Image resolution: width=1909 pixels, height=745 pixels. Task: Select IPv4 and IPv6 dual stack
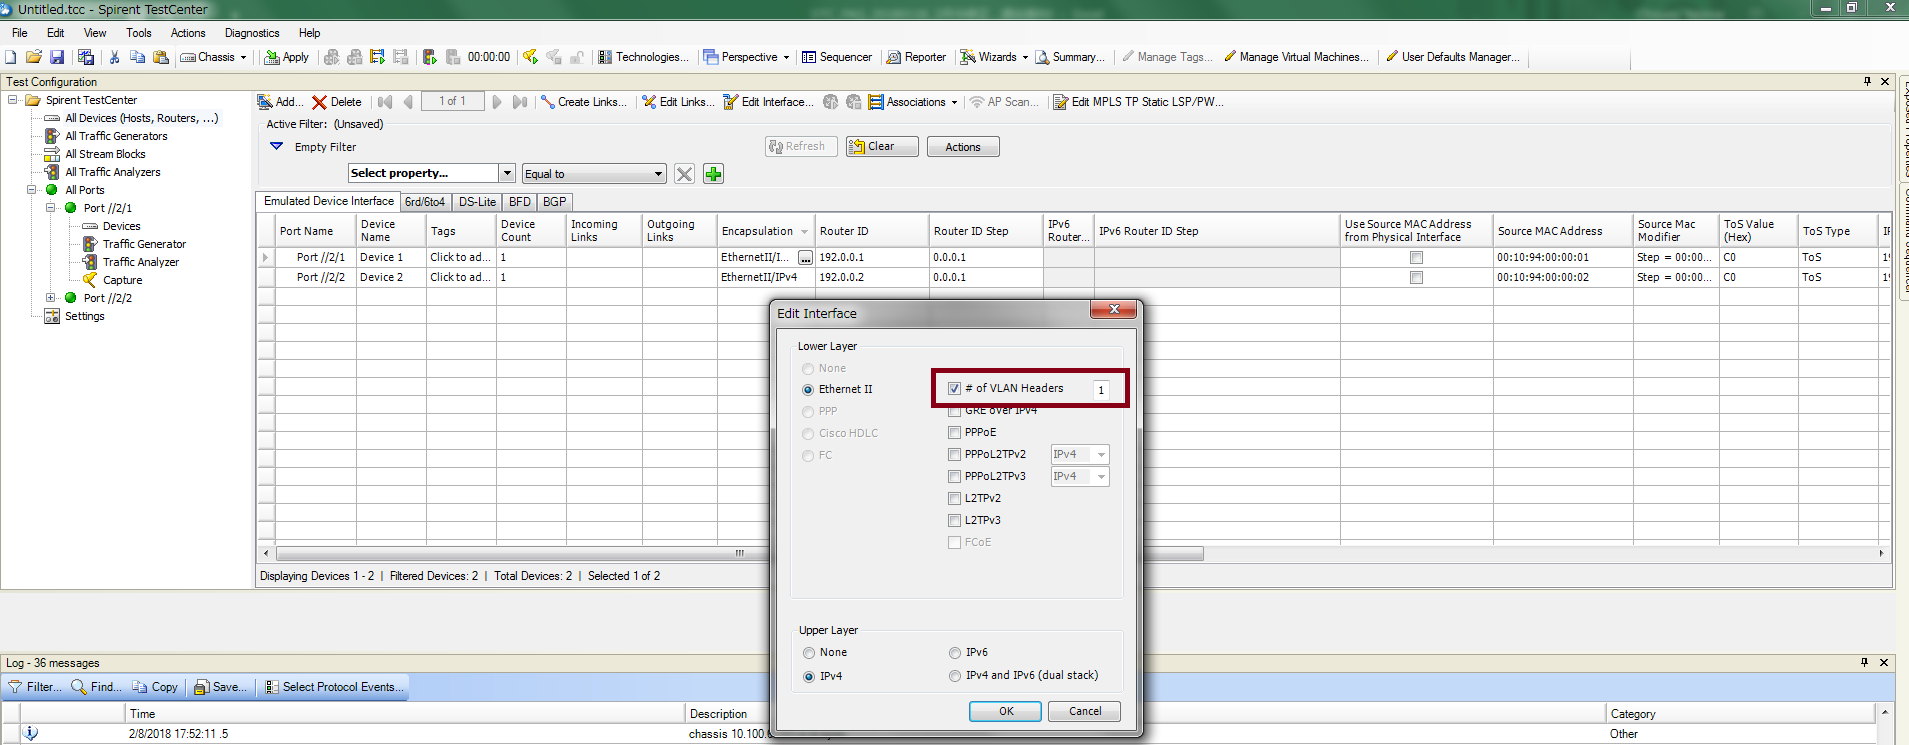point(955,676)
